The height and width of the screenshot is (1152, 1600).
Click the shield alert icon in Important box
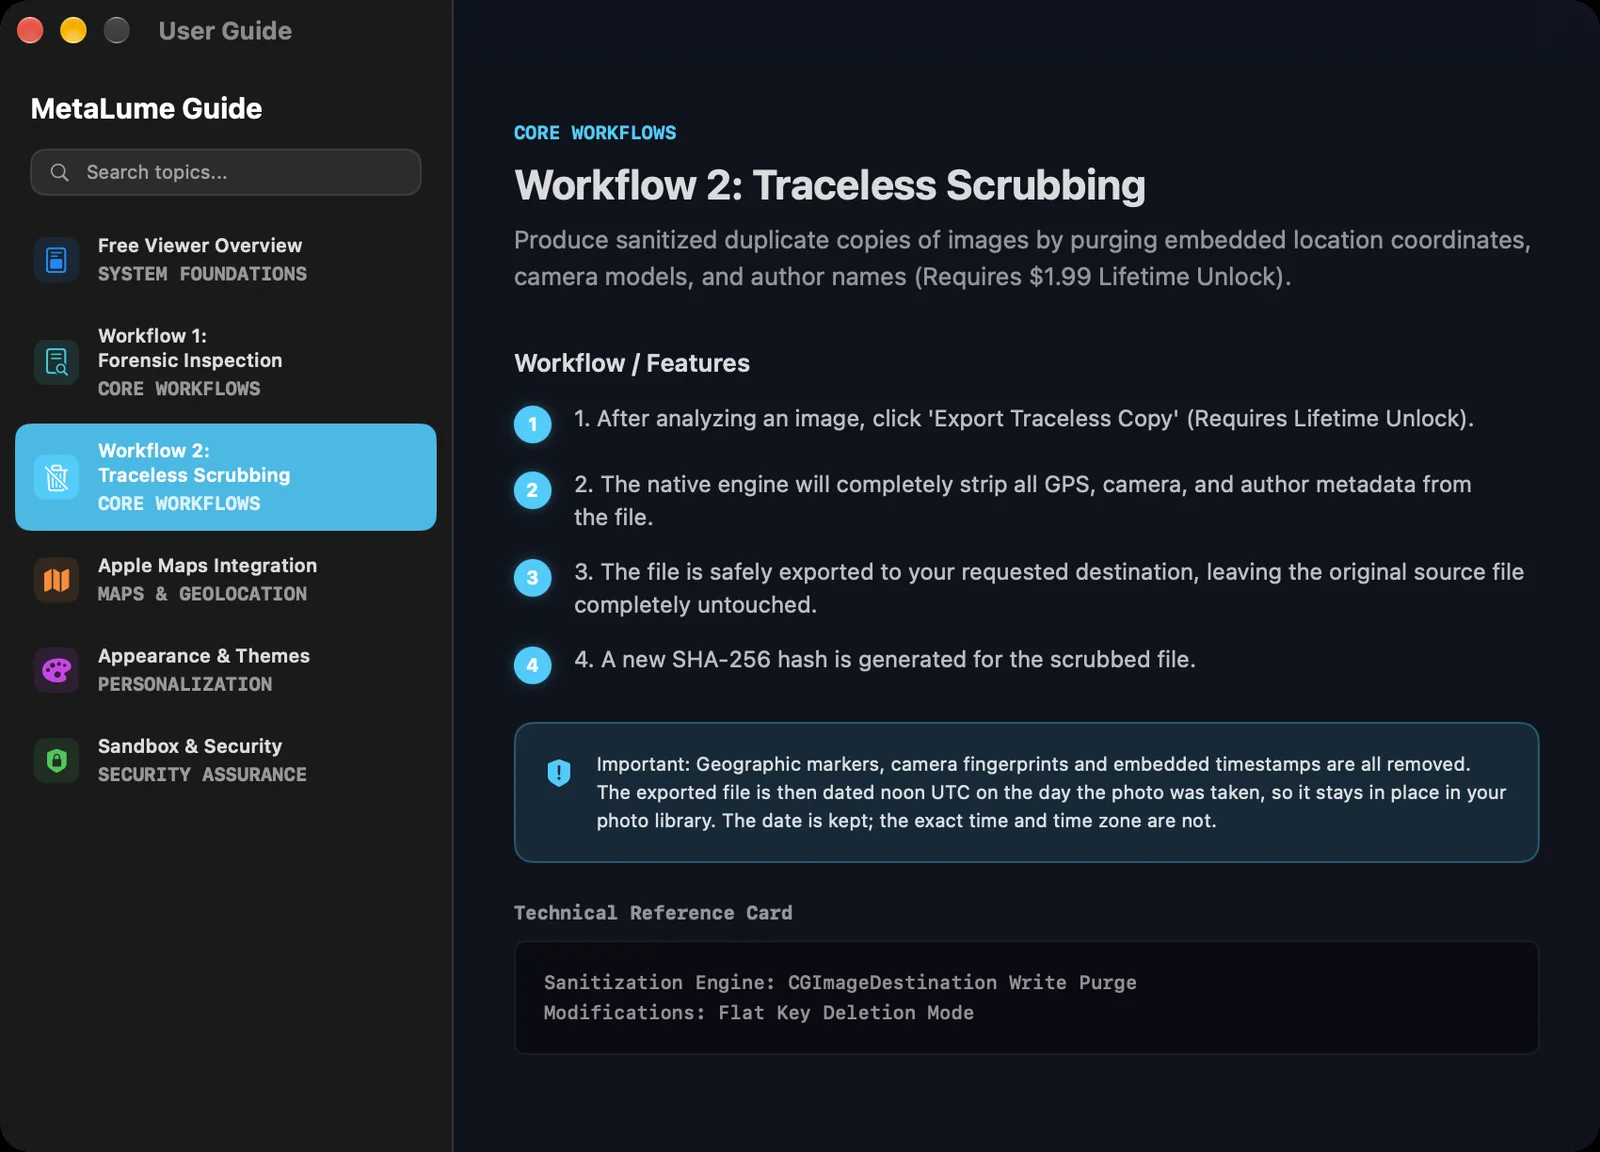pos(559,772)
